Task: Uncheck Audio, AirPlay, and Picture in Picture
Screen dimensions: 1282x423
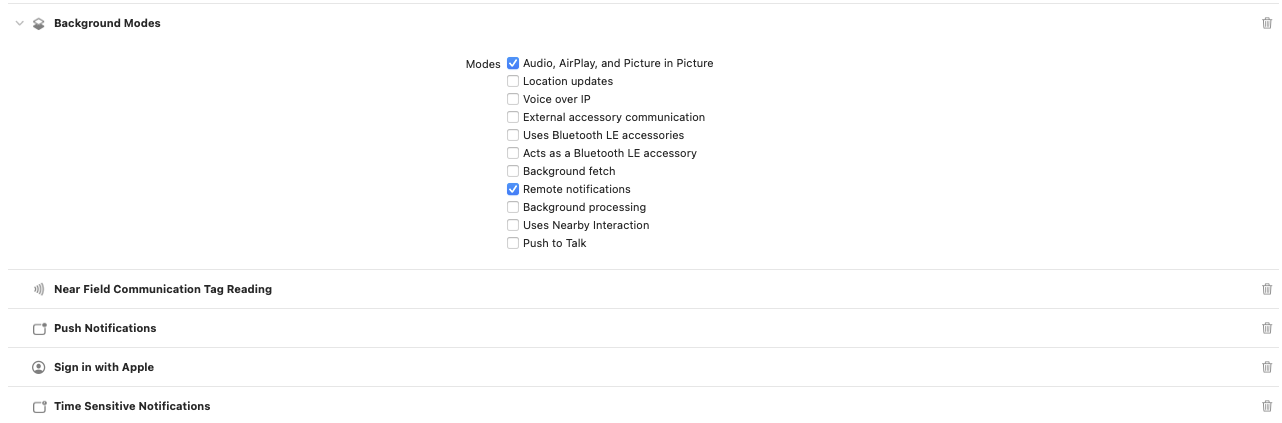Action: pos(513,63)
